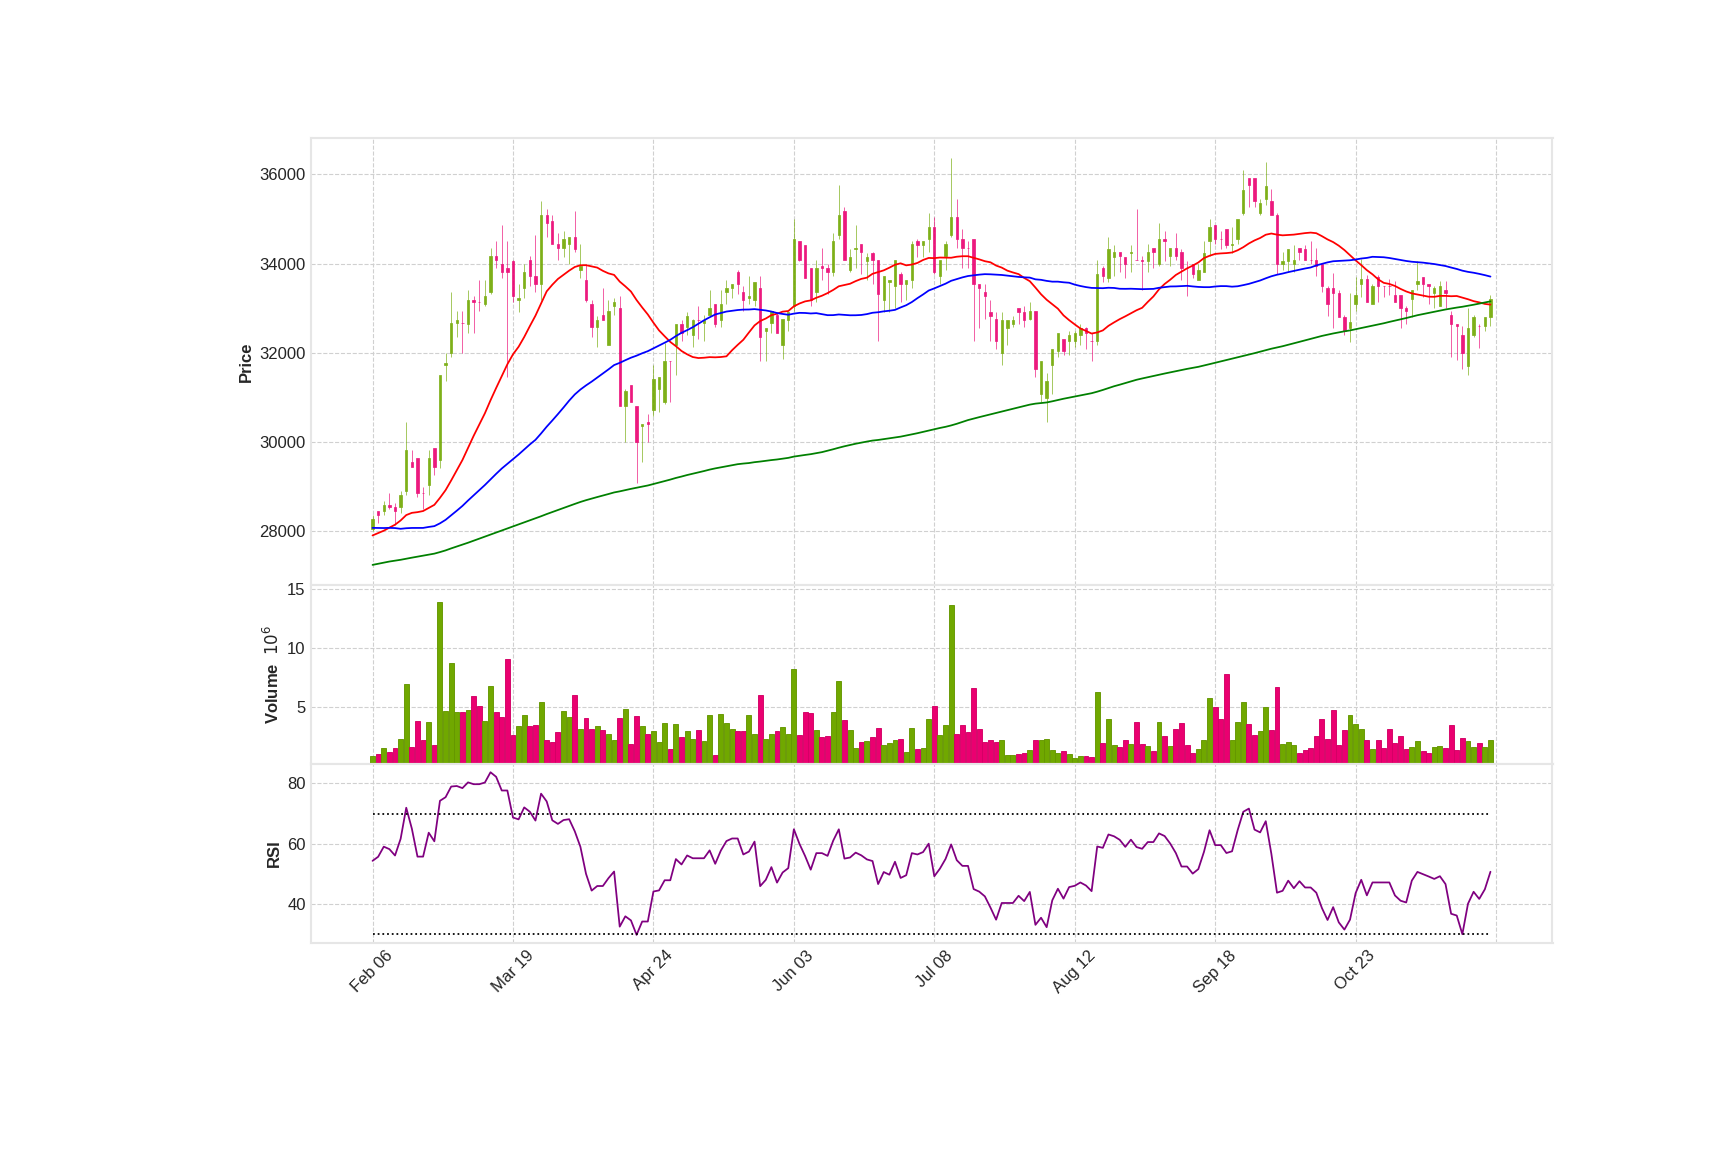
Task: Click the 30000 price axis label
Action: point(282,443)
